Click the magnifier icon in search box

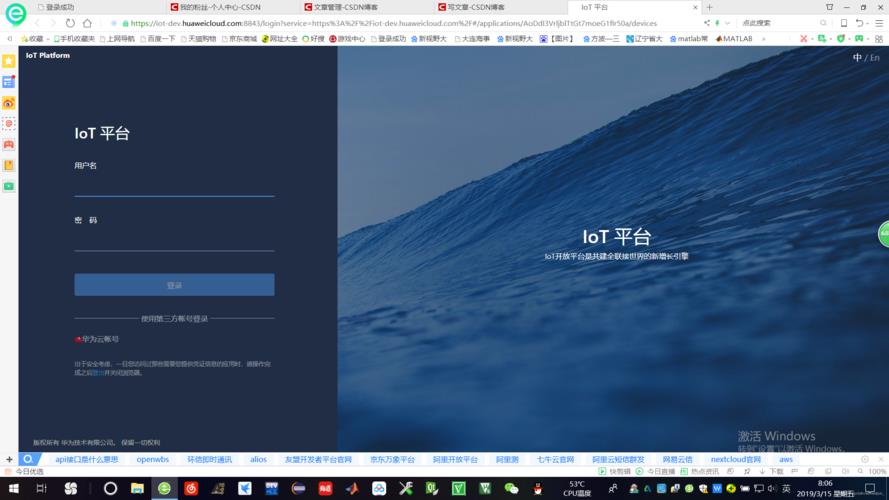[823, 23]
